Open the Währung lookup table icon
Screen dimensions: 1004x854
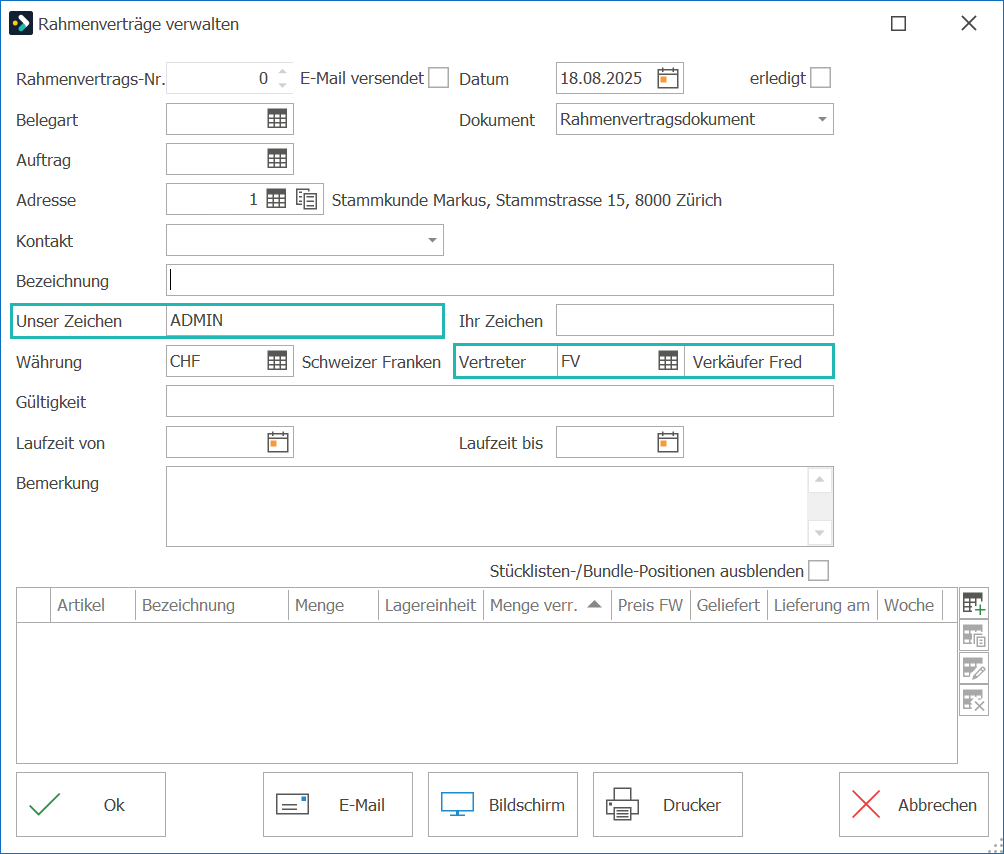(277, 361)
